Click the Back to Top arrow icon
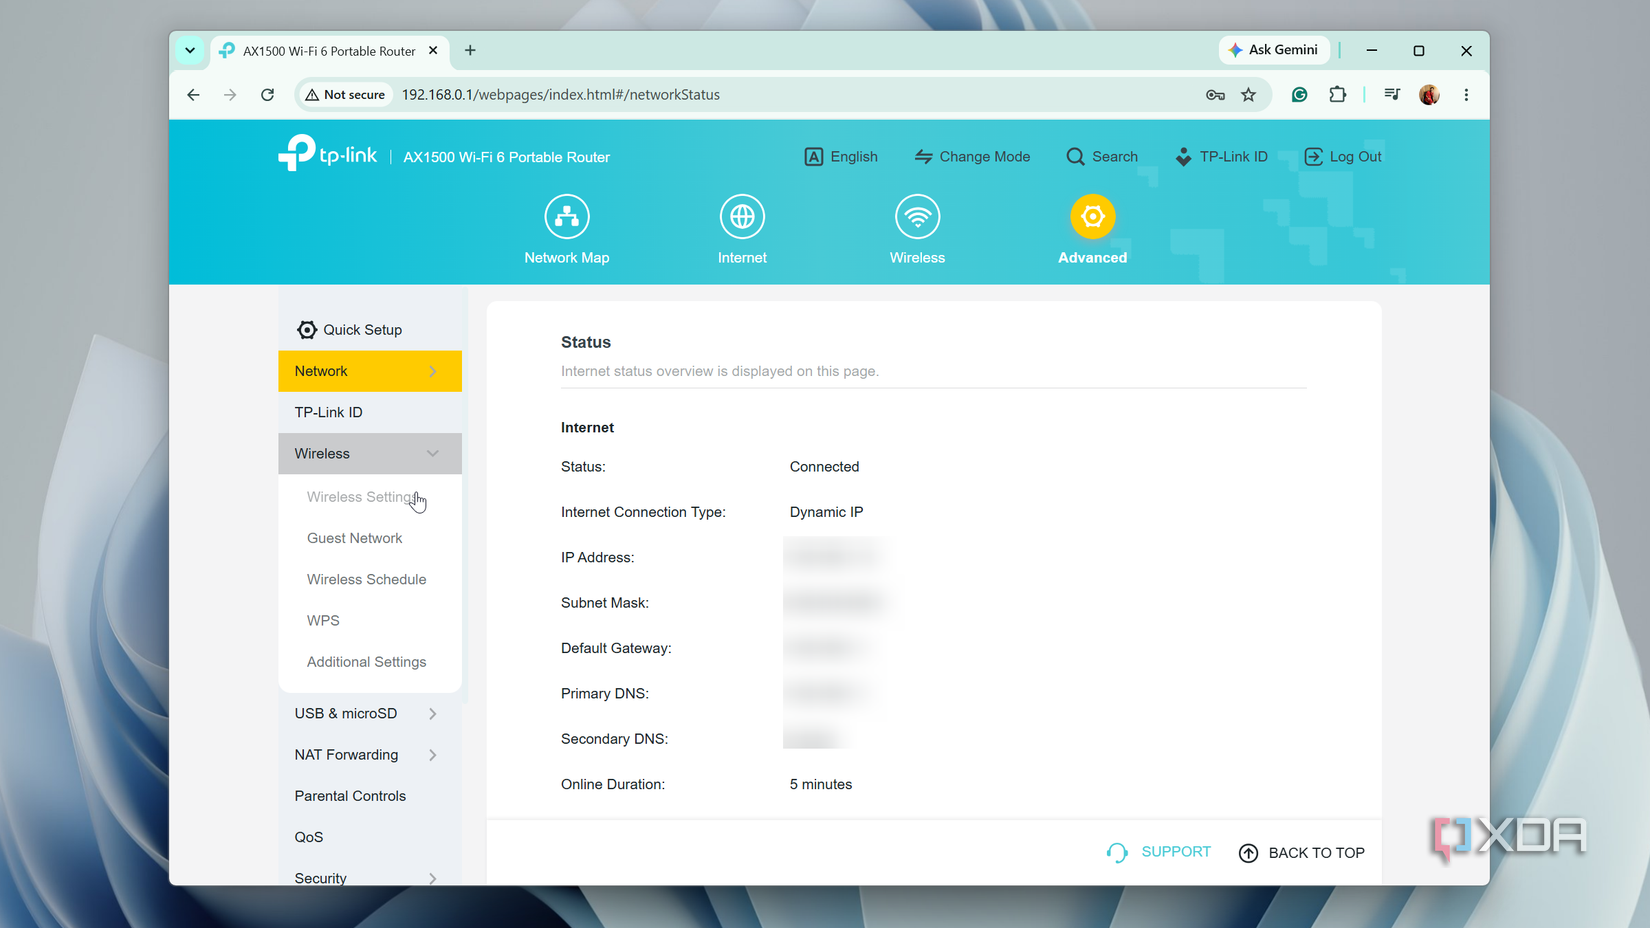1650x928 pixels. (x=1248, y=853)
